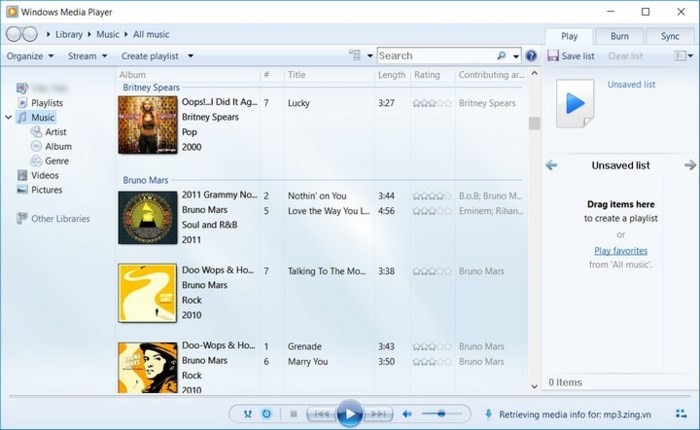Screen dimensions: 700x430
Task: Click the volume slider
Action: (440, 413)
